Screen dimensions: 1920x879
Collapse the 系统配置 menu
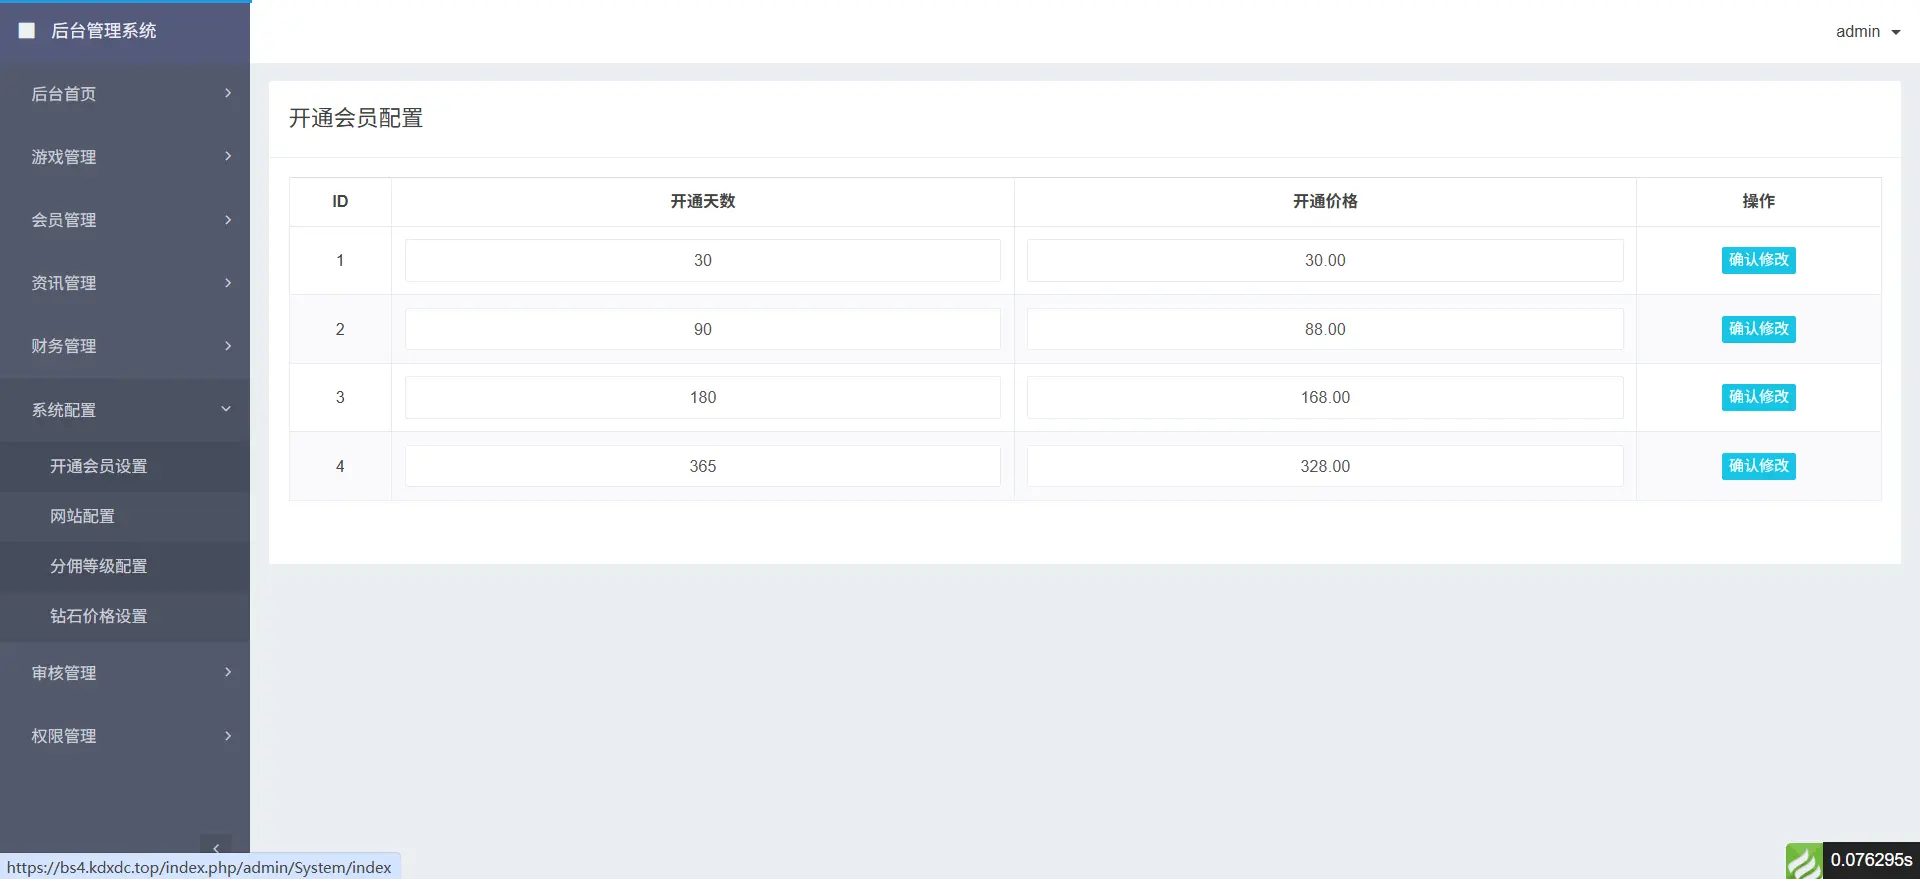click(125, 410)
